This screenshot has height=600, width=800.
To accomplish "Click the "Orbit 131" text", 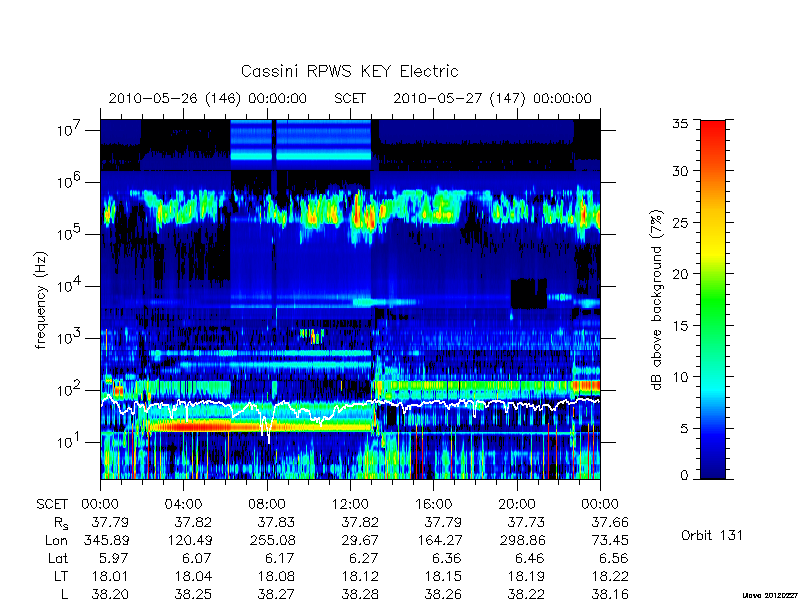I will tap(712, 536).
